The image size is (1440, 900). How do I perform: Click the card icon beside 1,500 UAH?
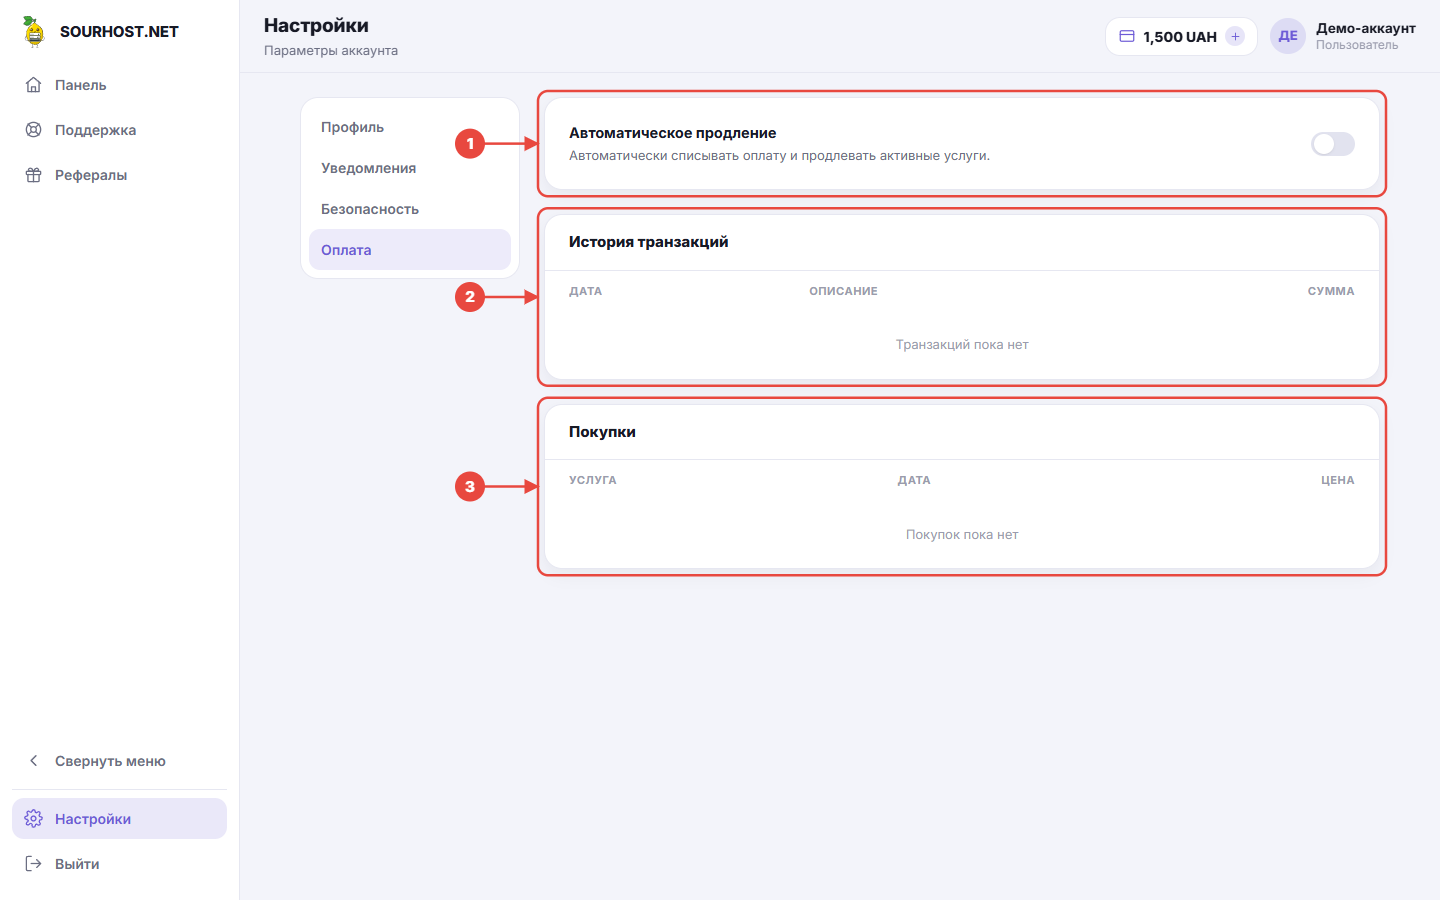click(1127, 36)
